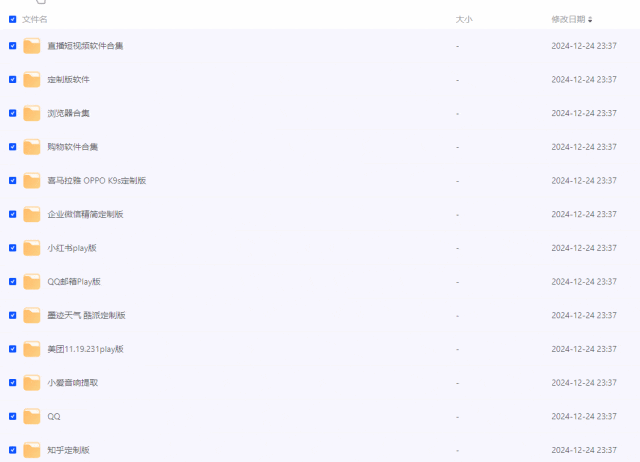Uncheck the select-all checkbox next to 文件名
The height and width of the screenshot is (462, 640).
coord(13,19)
